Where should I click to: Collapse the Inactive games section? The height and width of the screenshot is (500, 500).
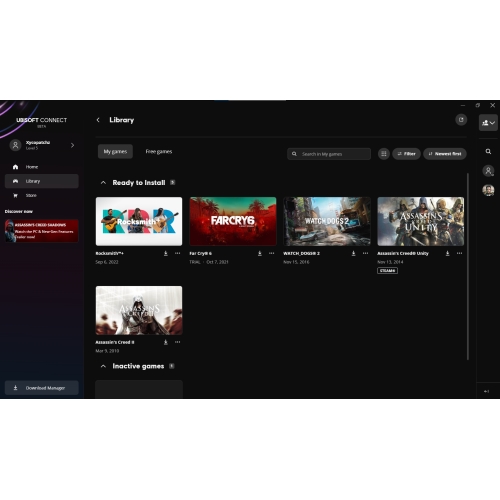tap(103, 366)
